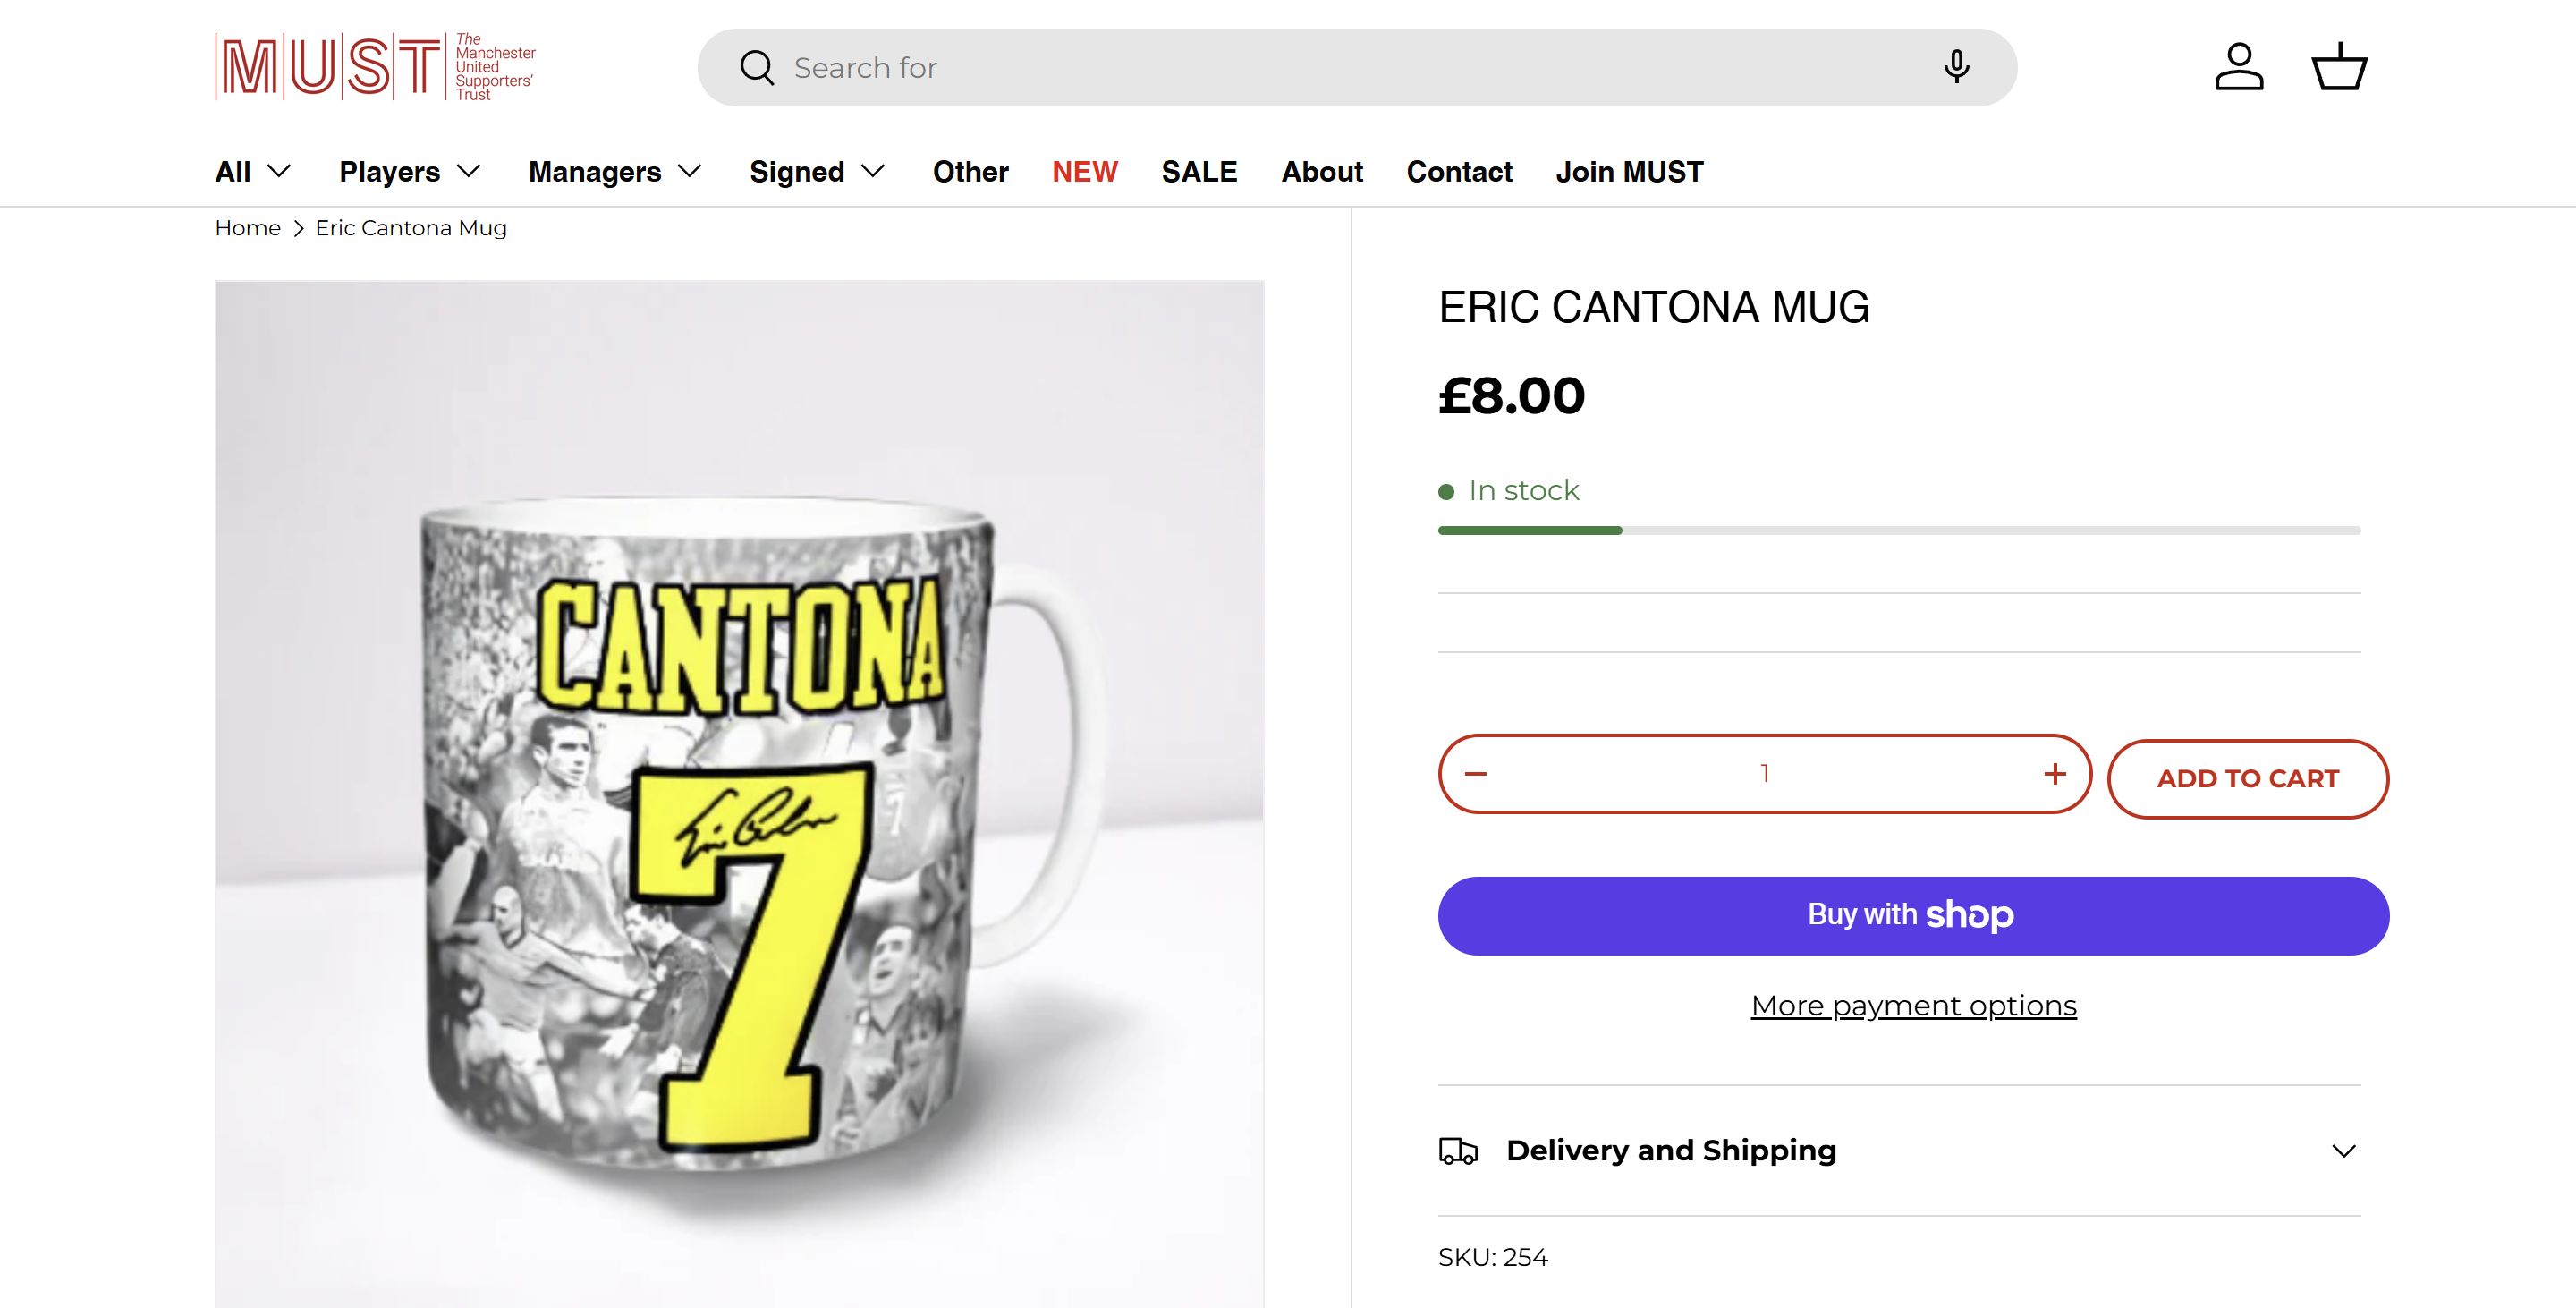2576x1308 pixels.
Task: Expand the Players dropdown menu
Action: (410, 172)
